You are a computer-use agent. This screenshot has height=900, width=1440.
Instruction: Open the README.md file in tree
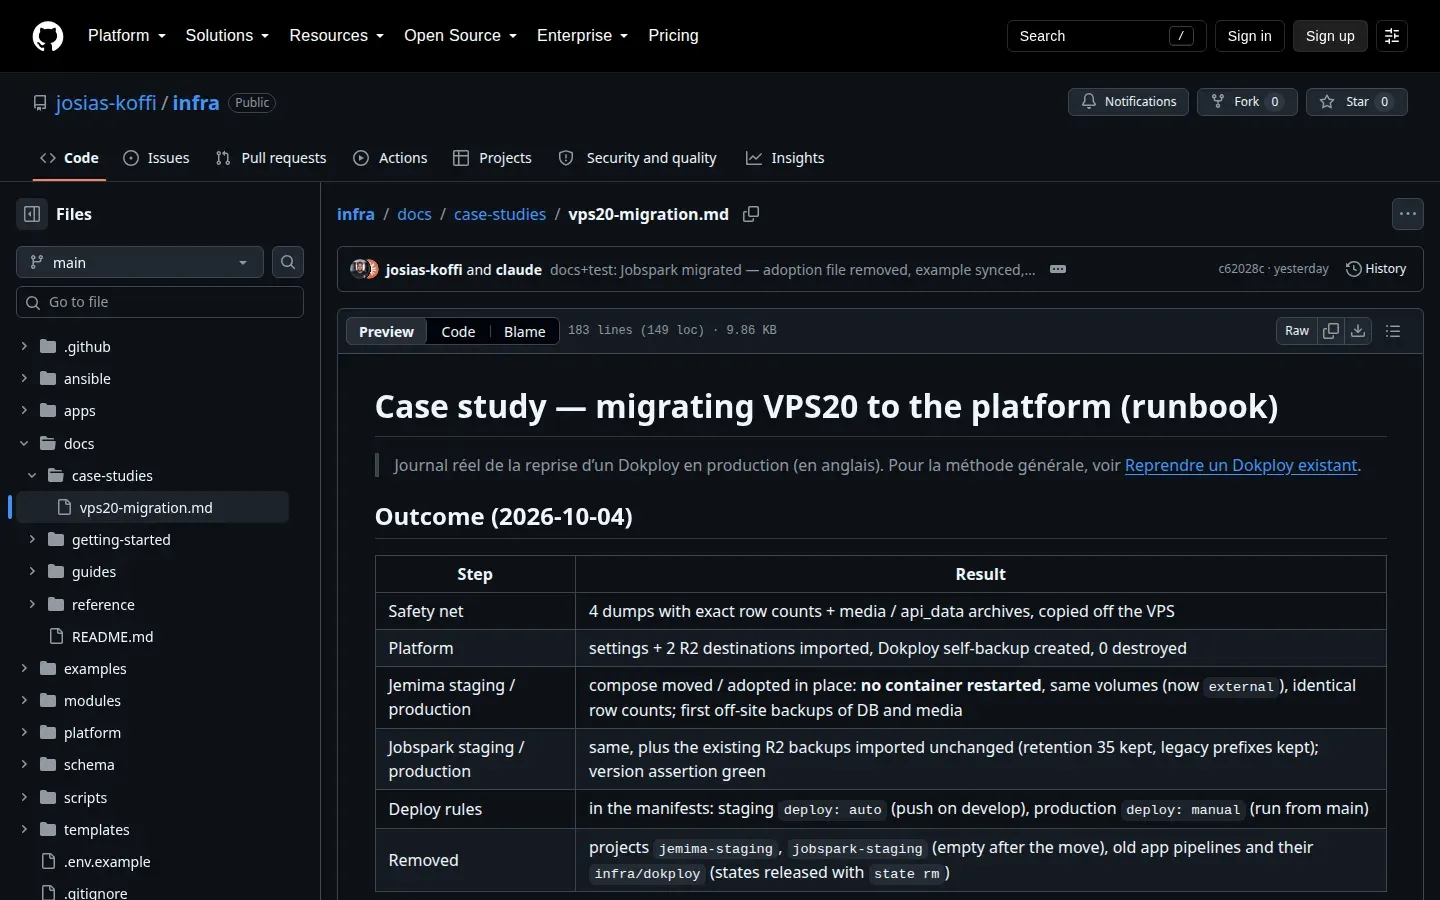coord(112,636)
